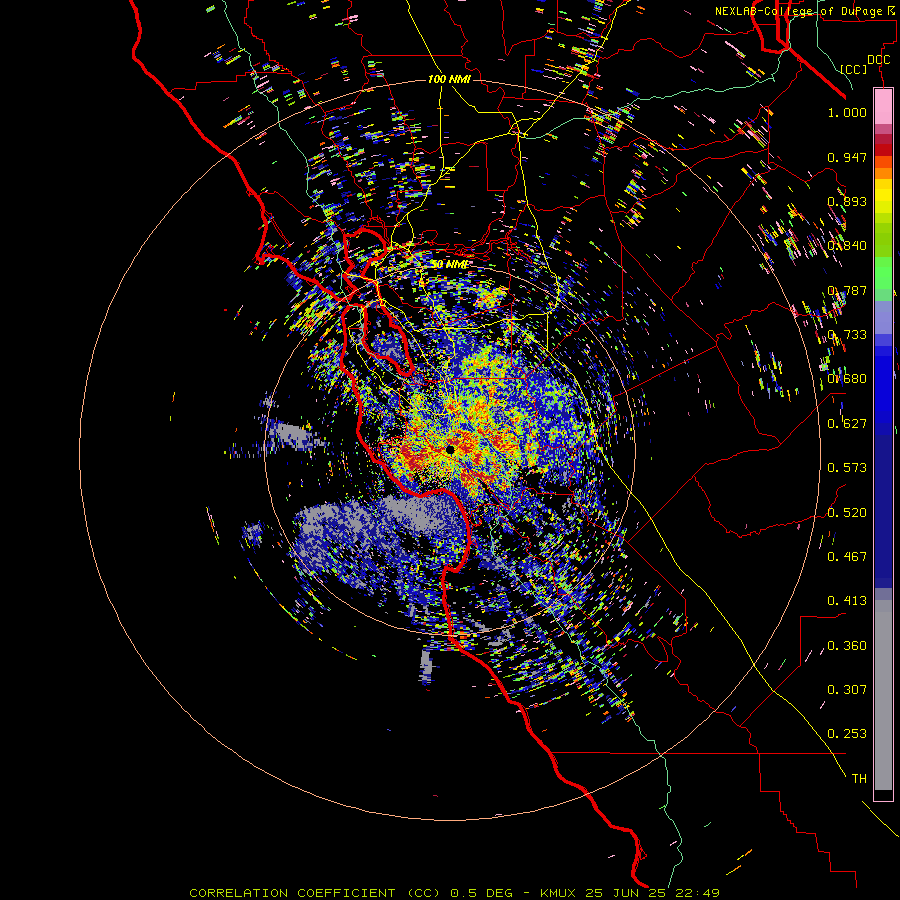Click the Correlation Coefficient caption at the bottom
Image resolution: width=900 pixels, height=900 pixels.
pos(455,893)
